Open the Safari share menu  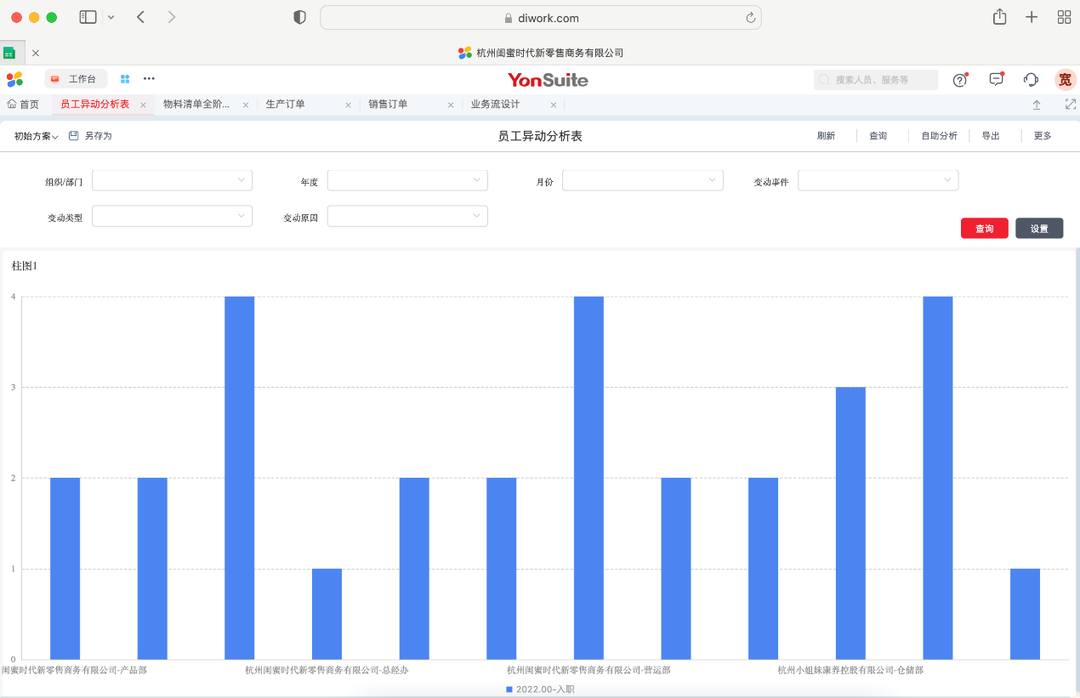click(x=999, y=17)
